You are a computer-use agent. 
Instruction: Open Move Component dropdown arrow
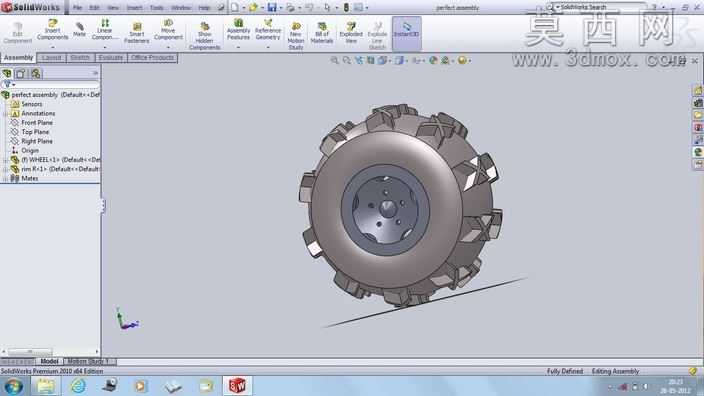(168, 47)
